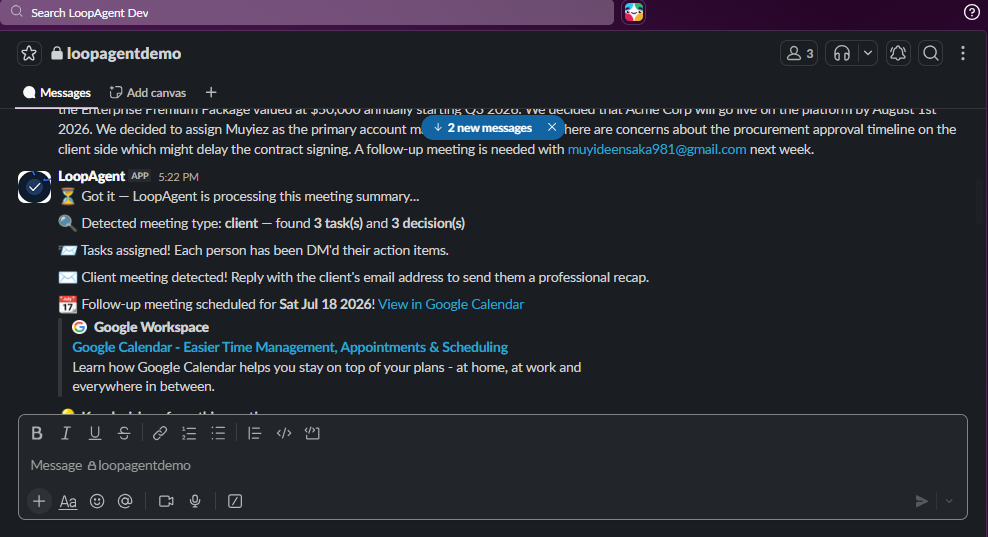Jump to the 2 new messages
Viewport: 988px width, 537px height.
tap(483, 128)
